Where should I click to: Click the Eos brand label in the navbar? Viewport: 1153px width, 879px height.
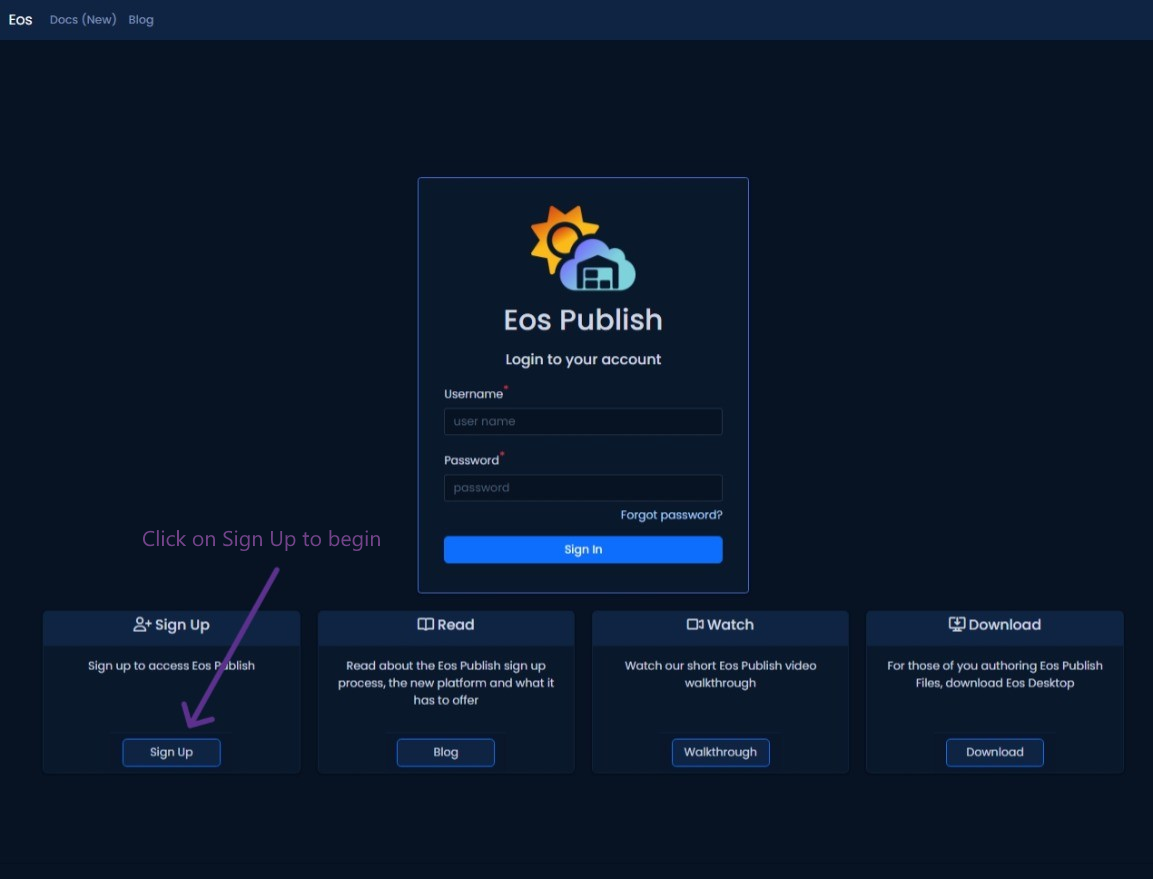click(x=19, y=19)
